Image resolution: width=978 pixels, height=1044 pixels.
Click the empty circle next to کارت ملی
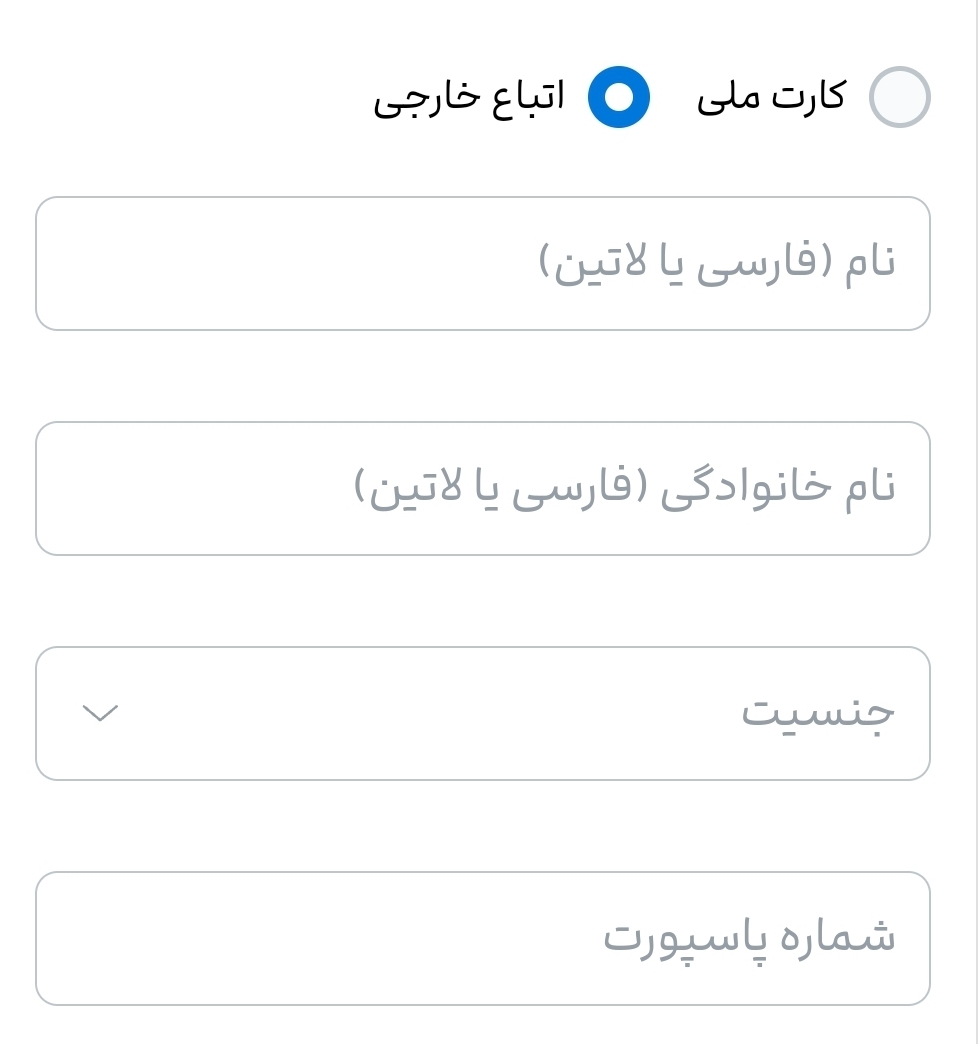898,97
